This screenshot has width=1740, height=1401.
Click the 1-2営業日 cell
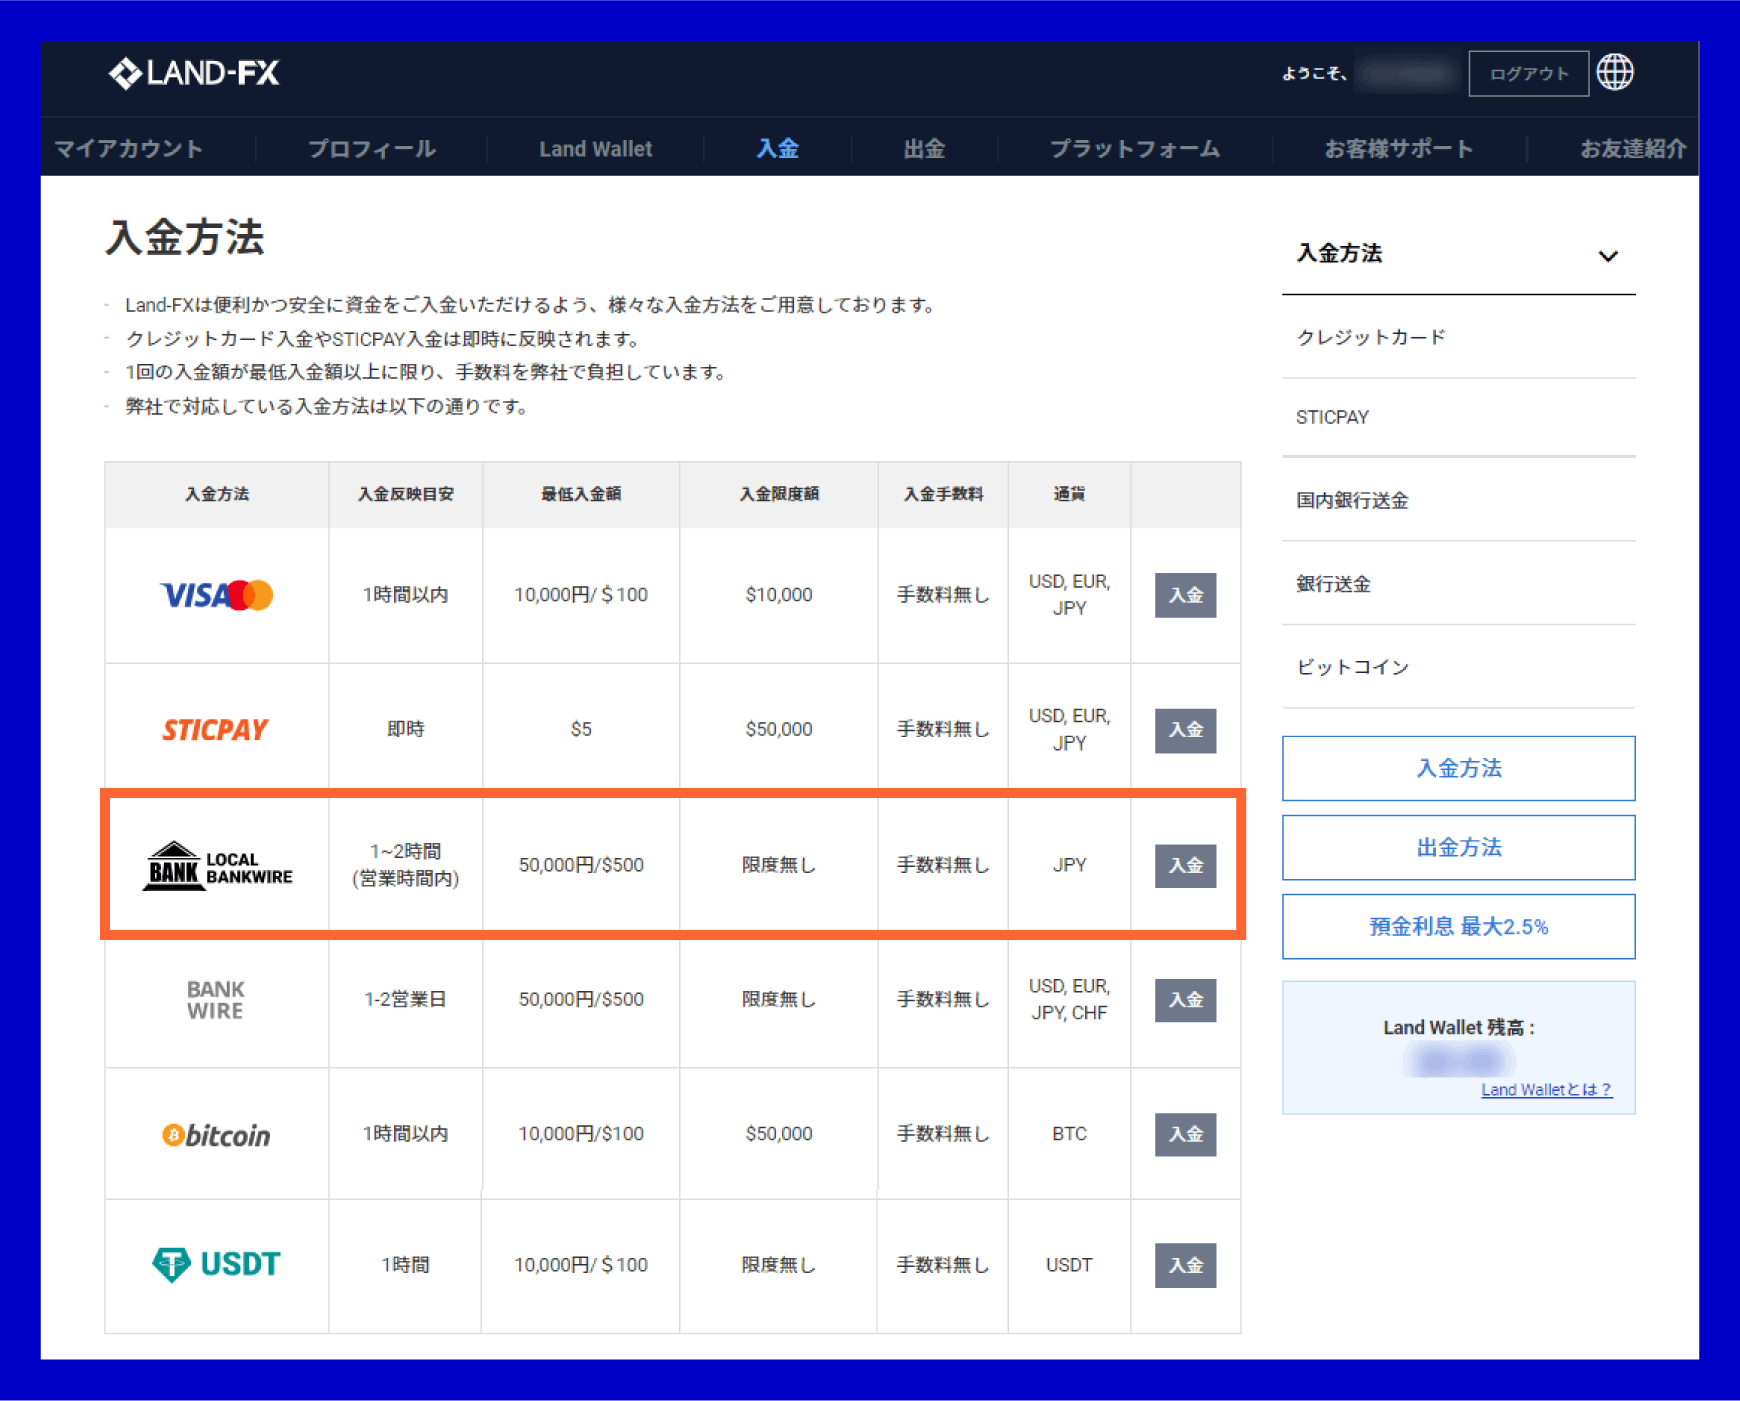pos(405,1000)
